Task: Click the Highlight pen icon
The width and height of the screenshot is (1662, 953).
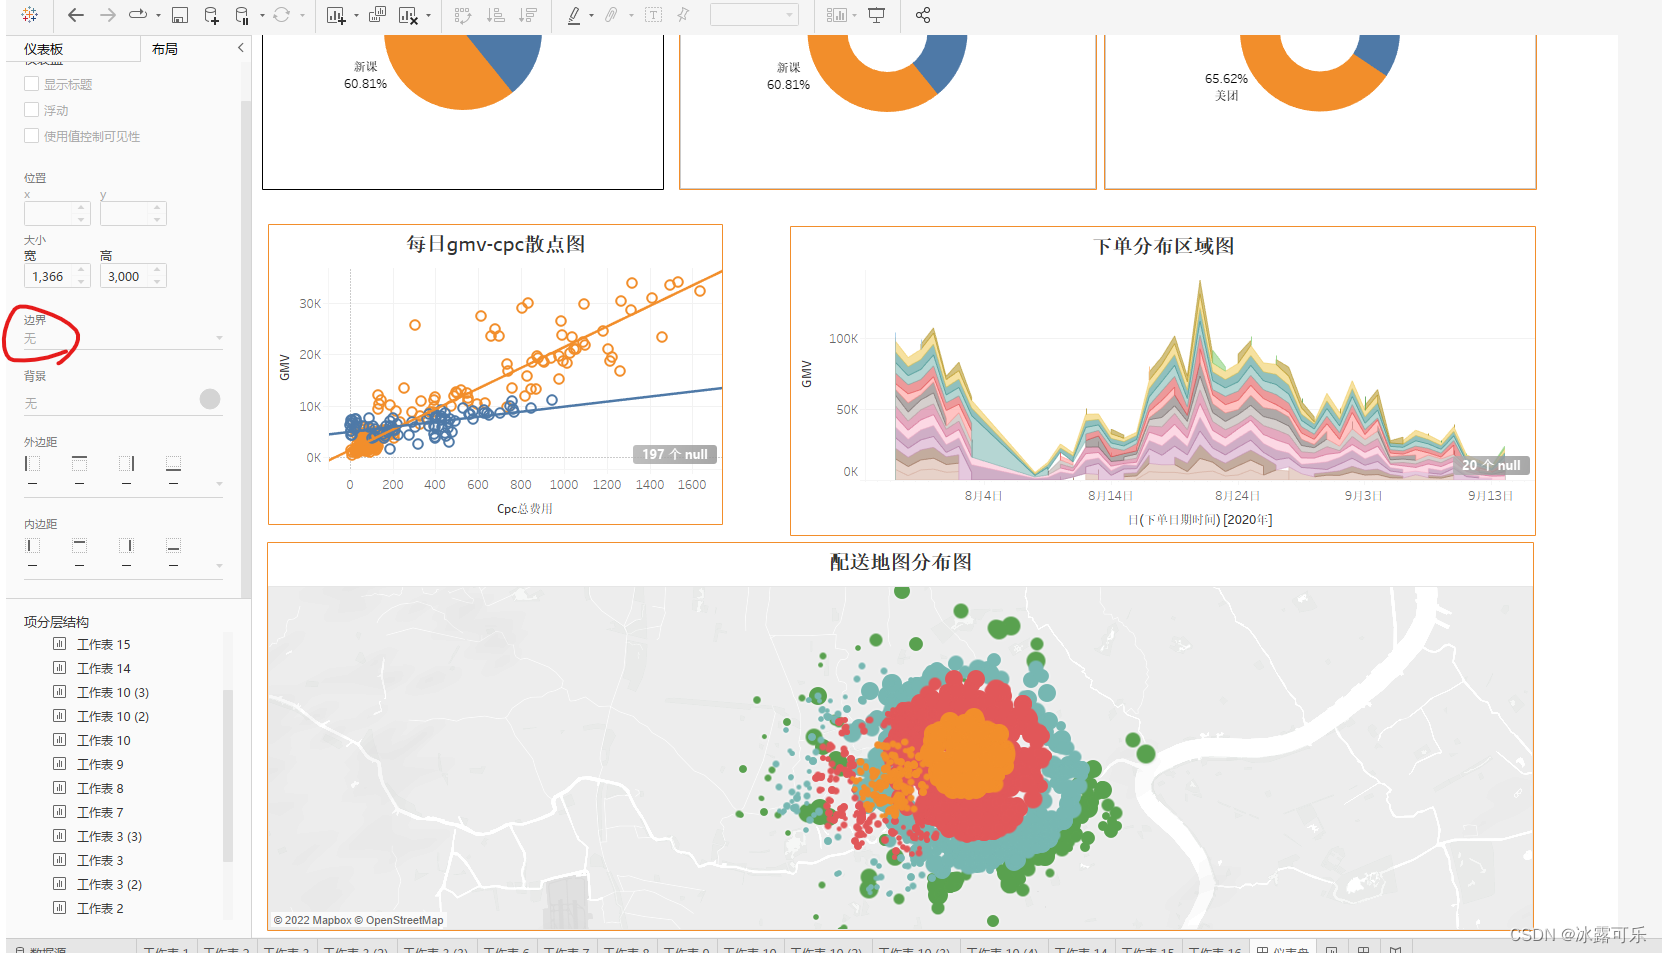Action: pos(574,15)
